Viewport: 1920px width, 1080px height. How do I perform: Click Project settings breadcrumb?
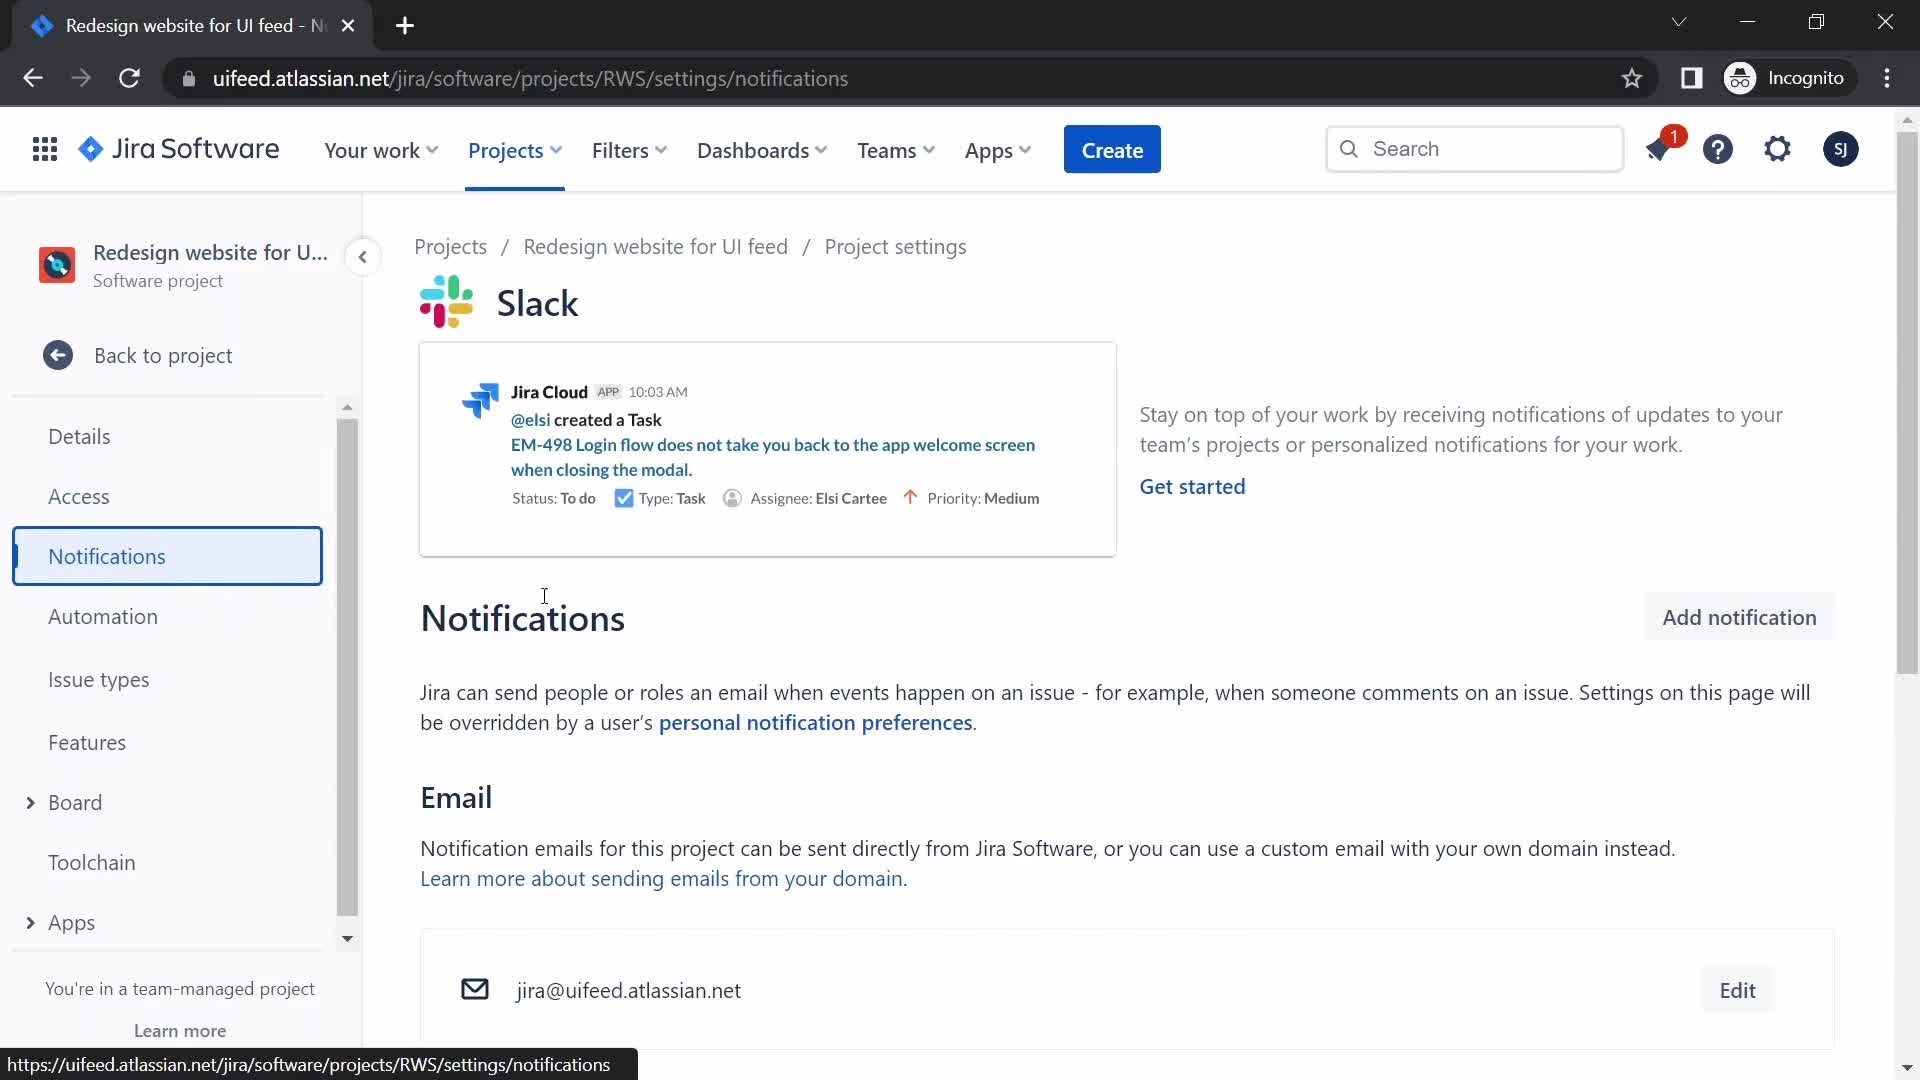[895, 247]
